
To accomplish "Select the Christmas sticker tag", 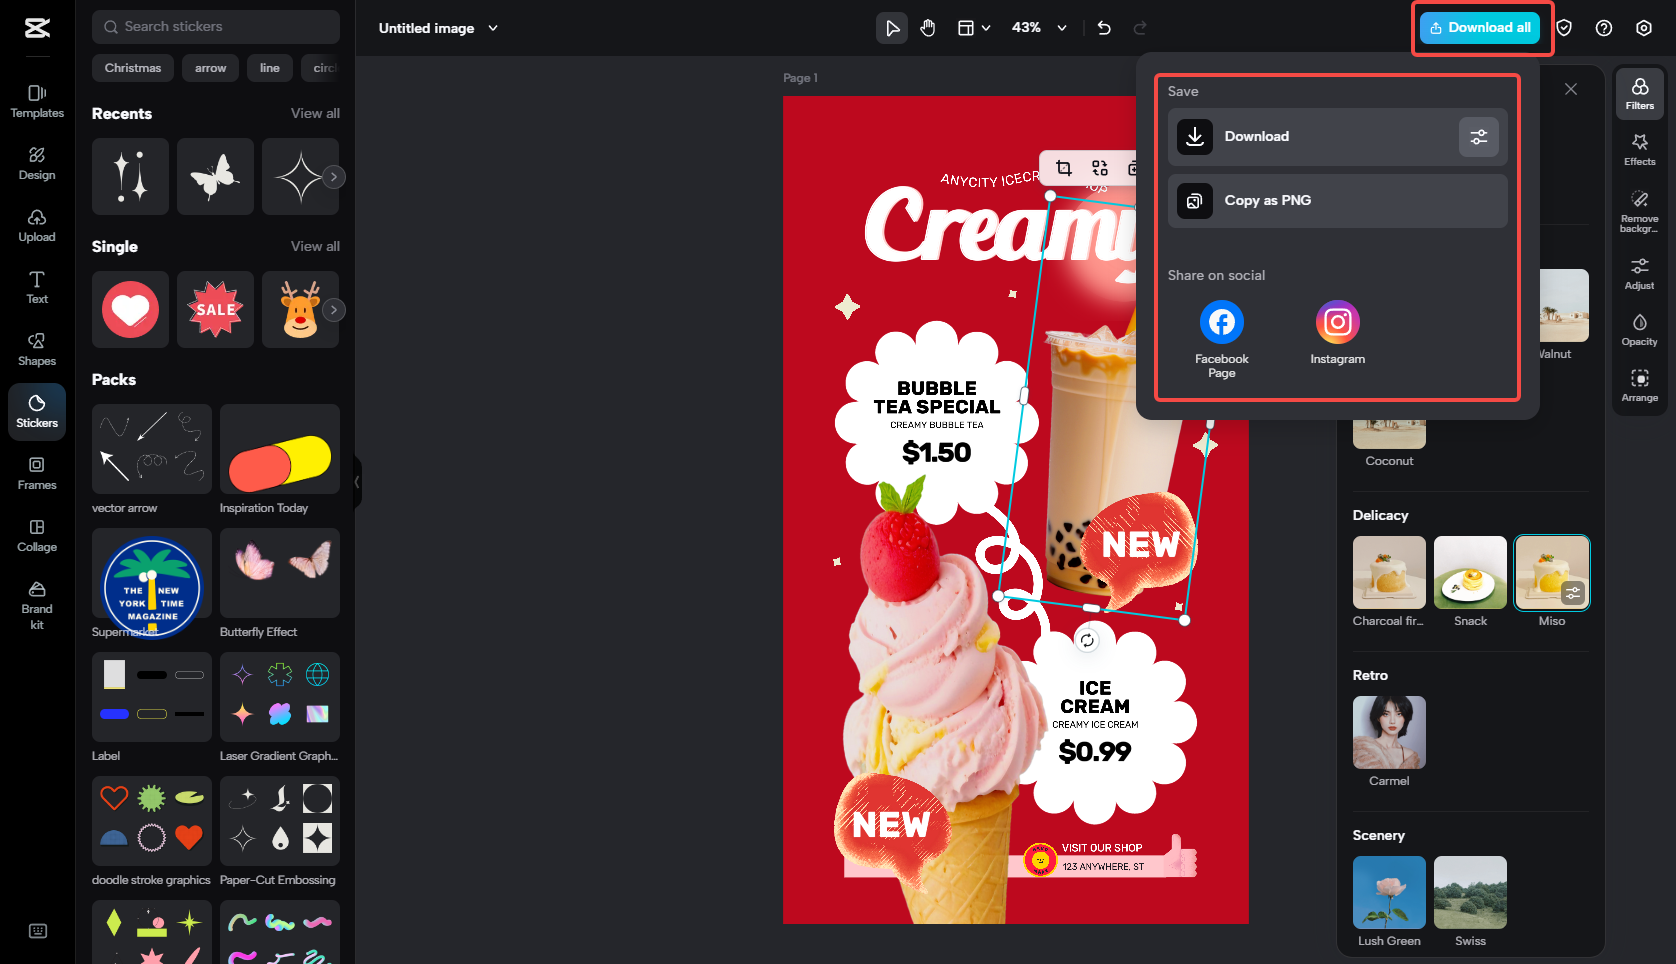I will [x=133, y=68].
